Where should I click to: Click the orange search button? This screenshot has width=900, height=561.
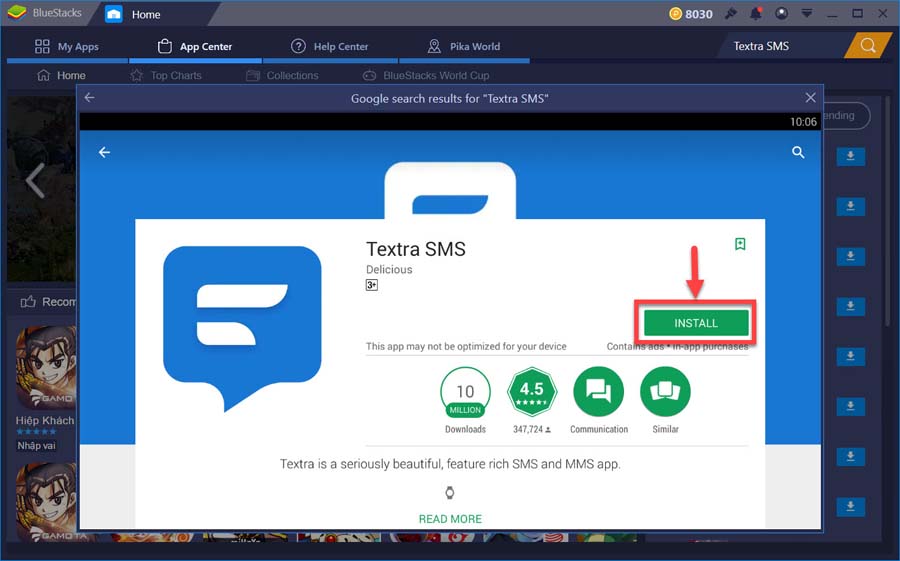tap(868, 45)
